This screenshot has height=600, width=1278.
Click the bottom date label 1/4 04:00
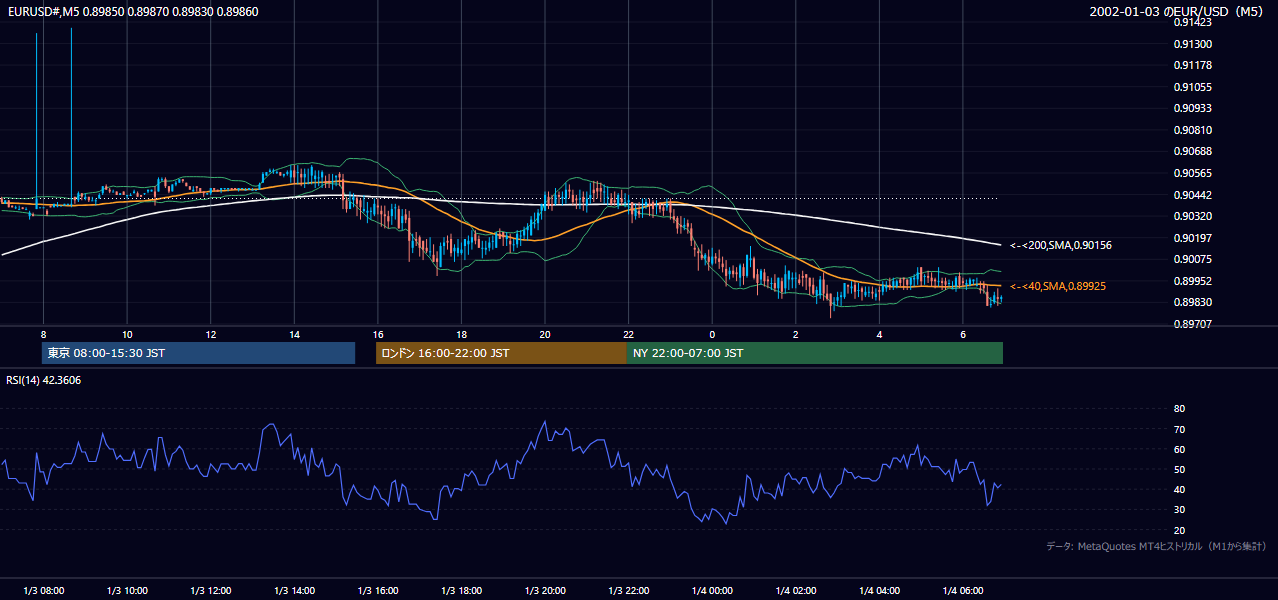pos(879,591)
